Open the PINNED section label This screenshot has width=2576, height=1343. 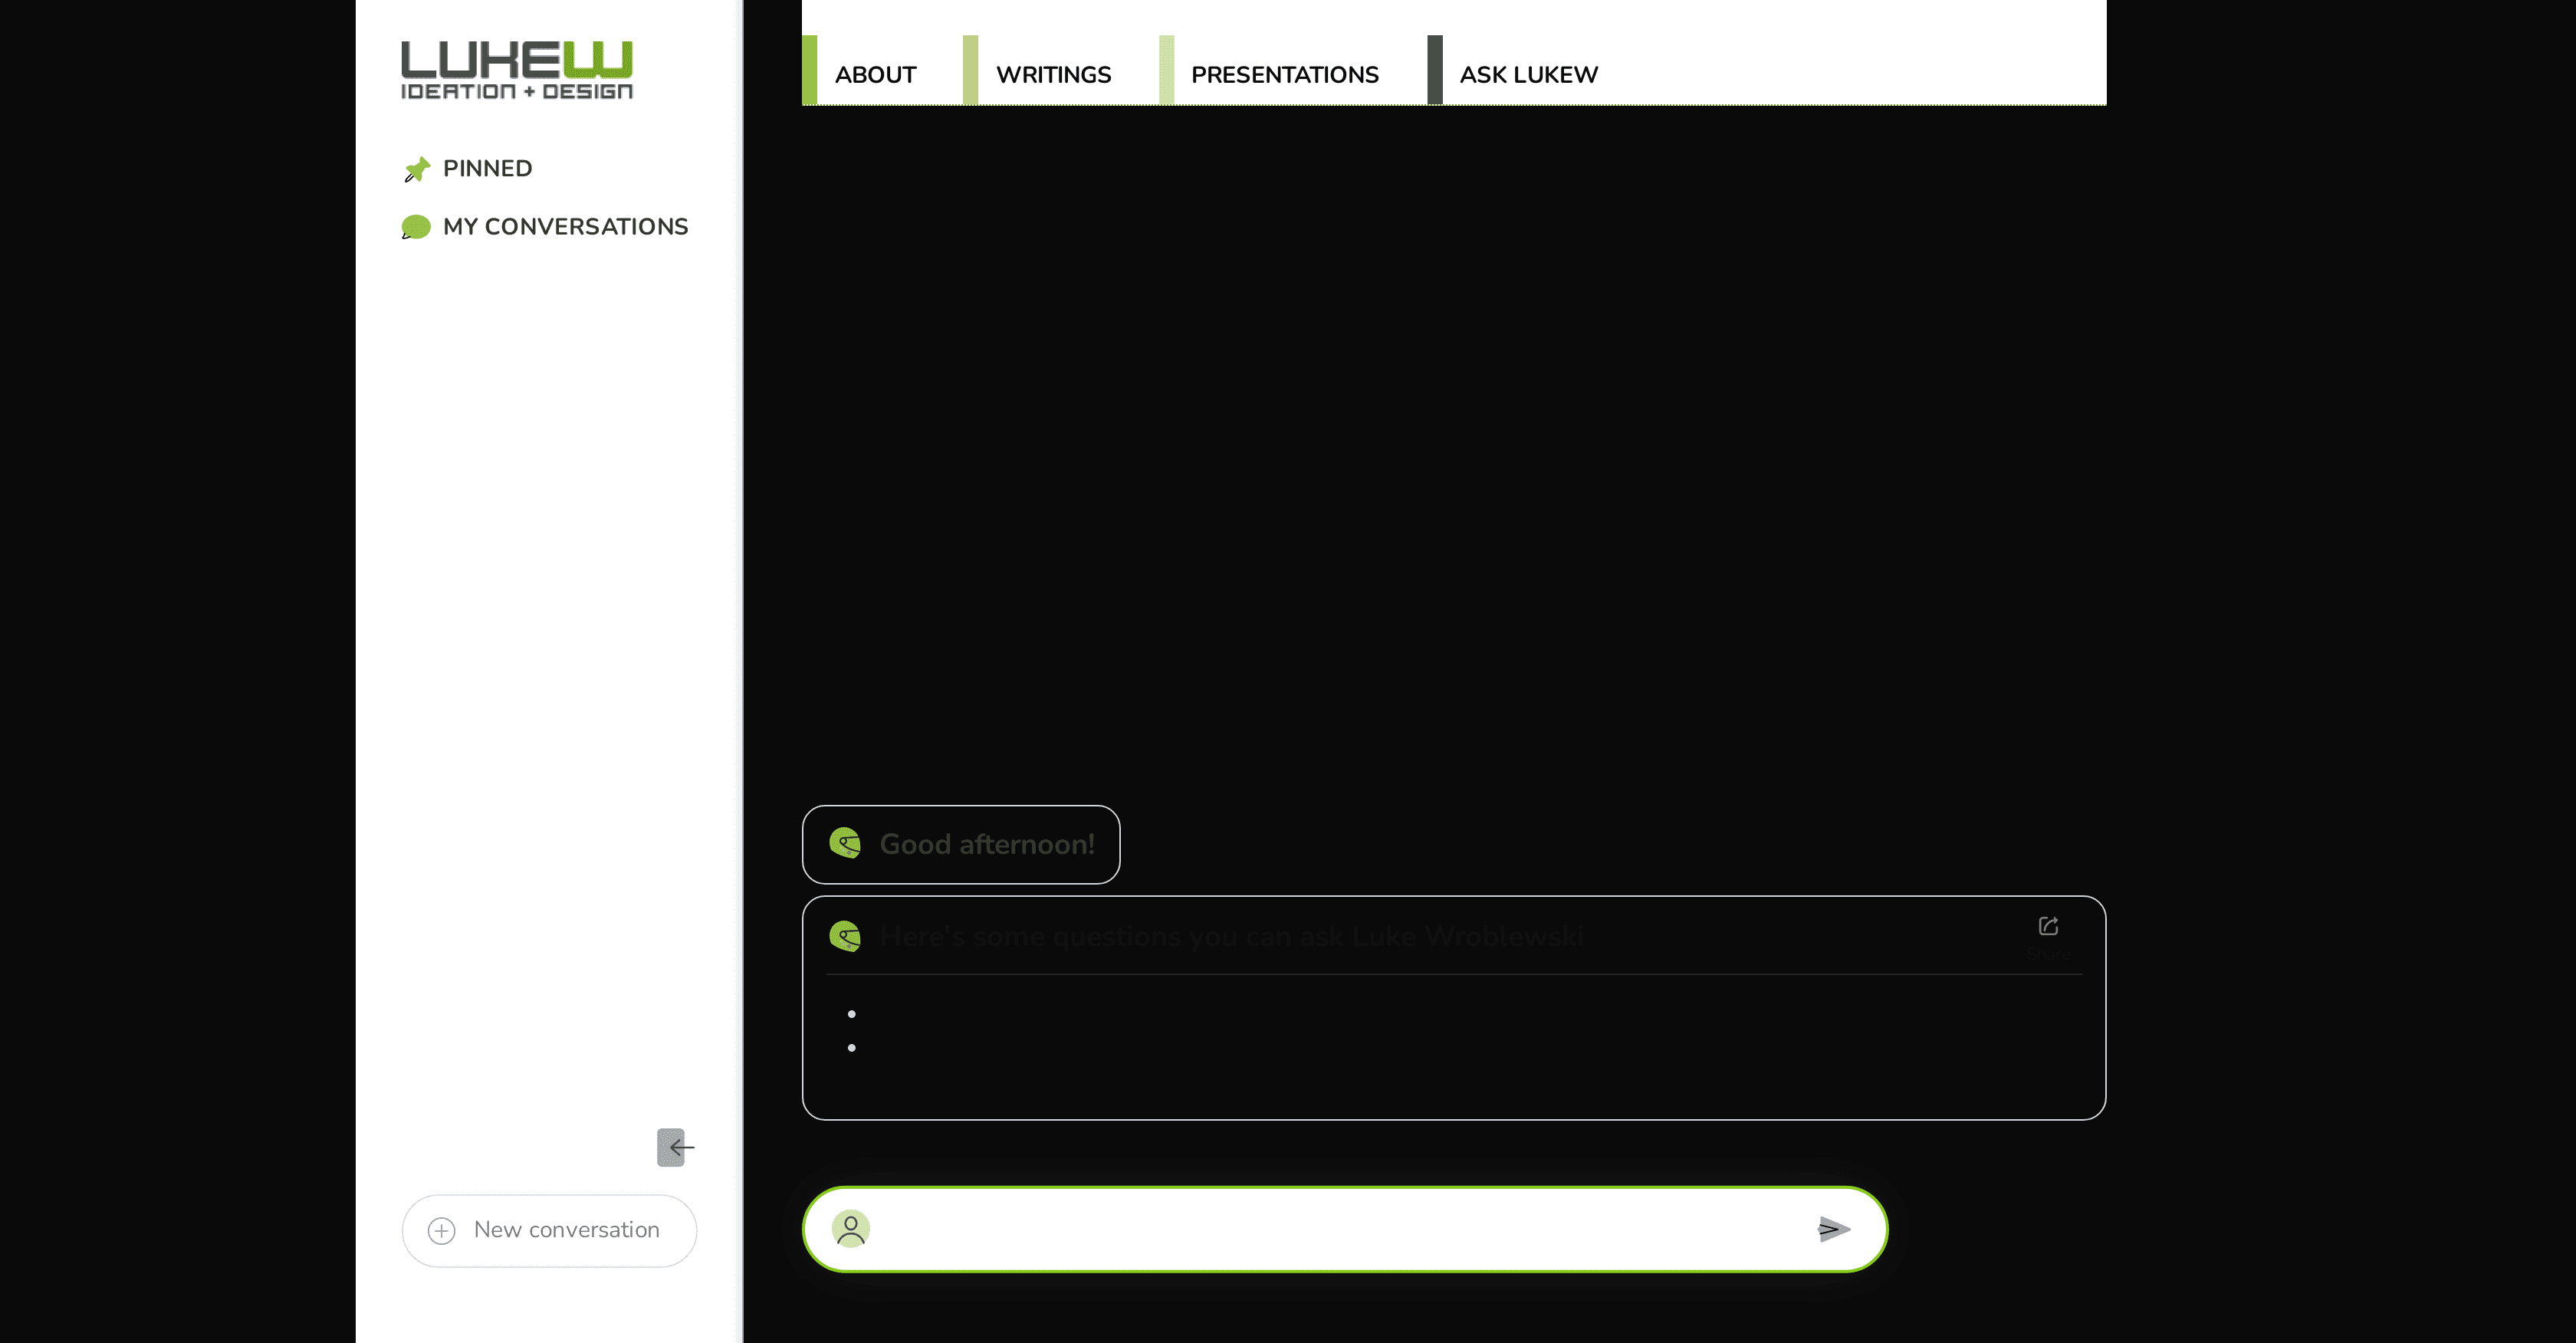click(487, 168)
